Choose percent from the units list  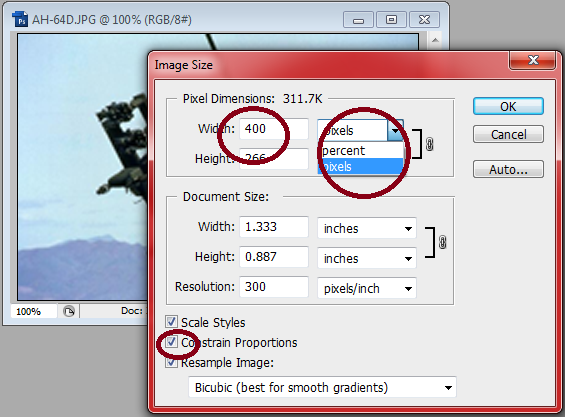point(361,150)
